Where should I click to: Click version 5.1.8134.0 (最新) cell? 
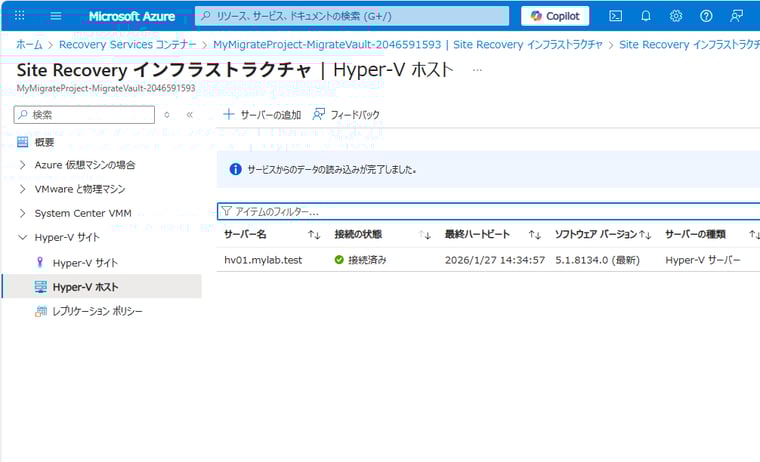point(598,260)
